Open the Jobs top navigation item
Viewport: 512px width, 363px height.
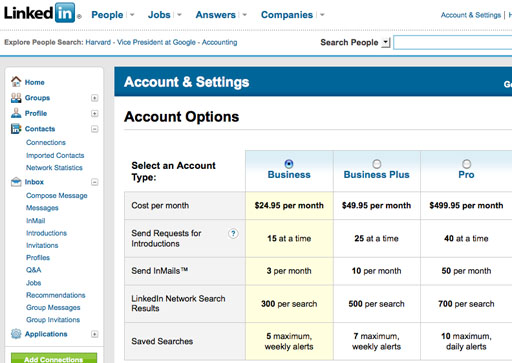point(159,15)
